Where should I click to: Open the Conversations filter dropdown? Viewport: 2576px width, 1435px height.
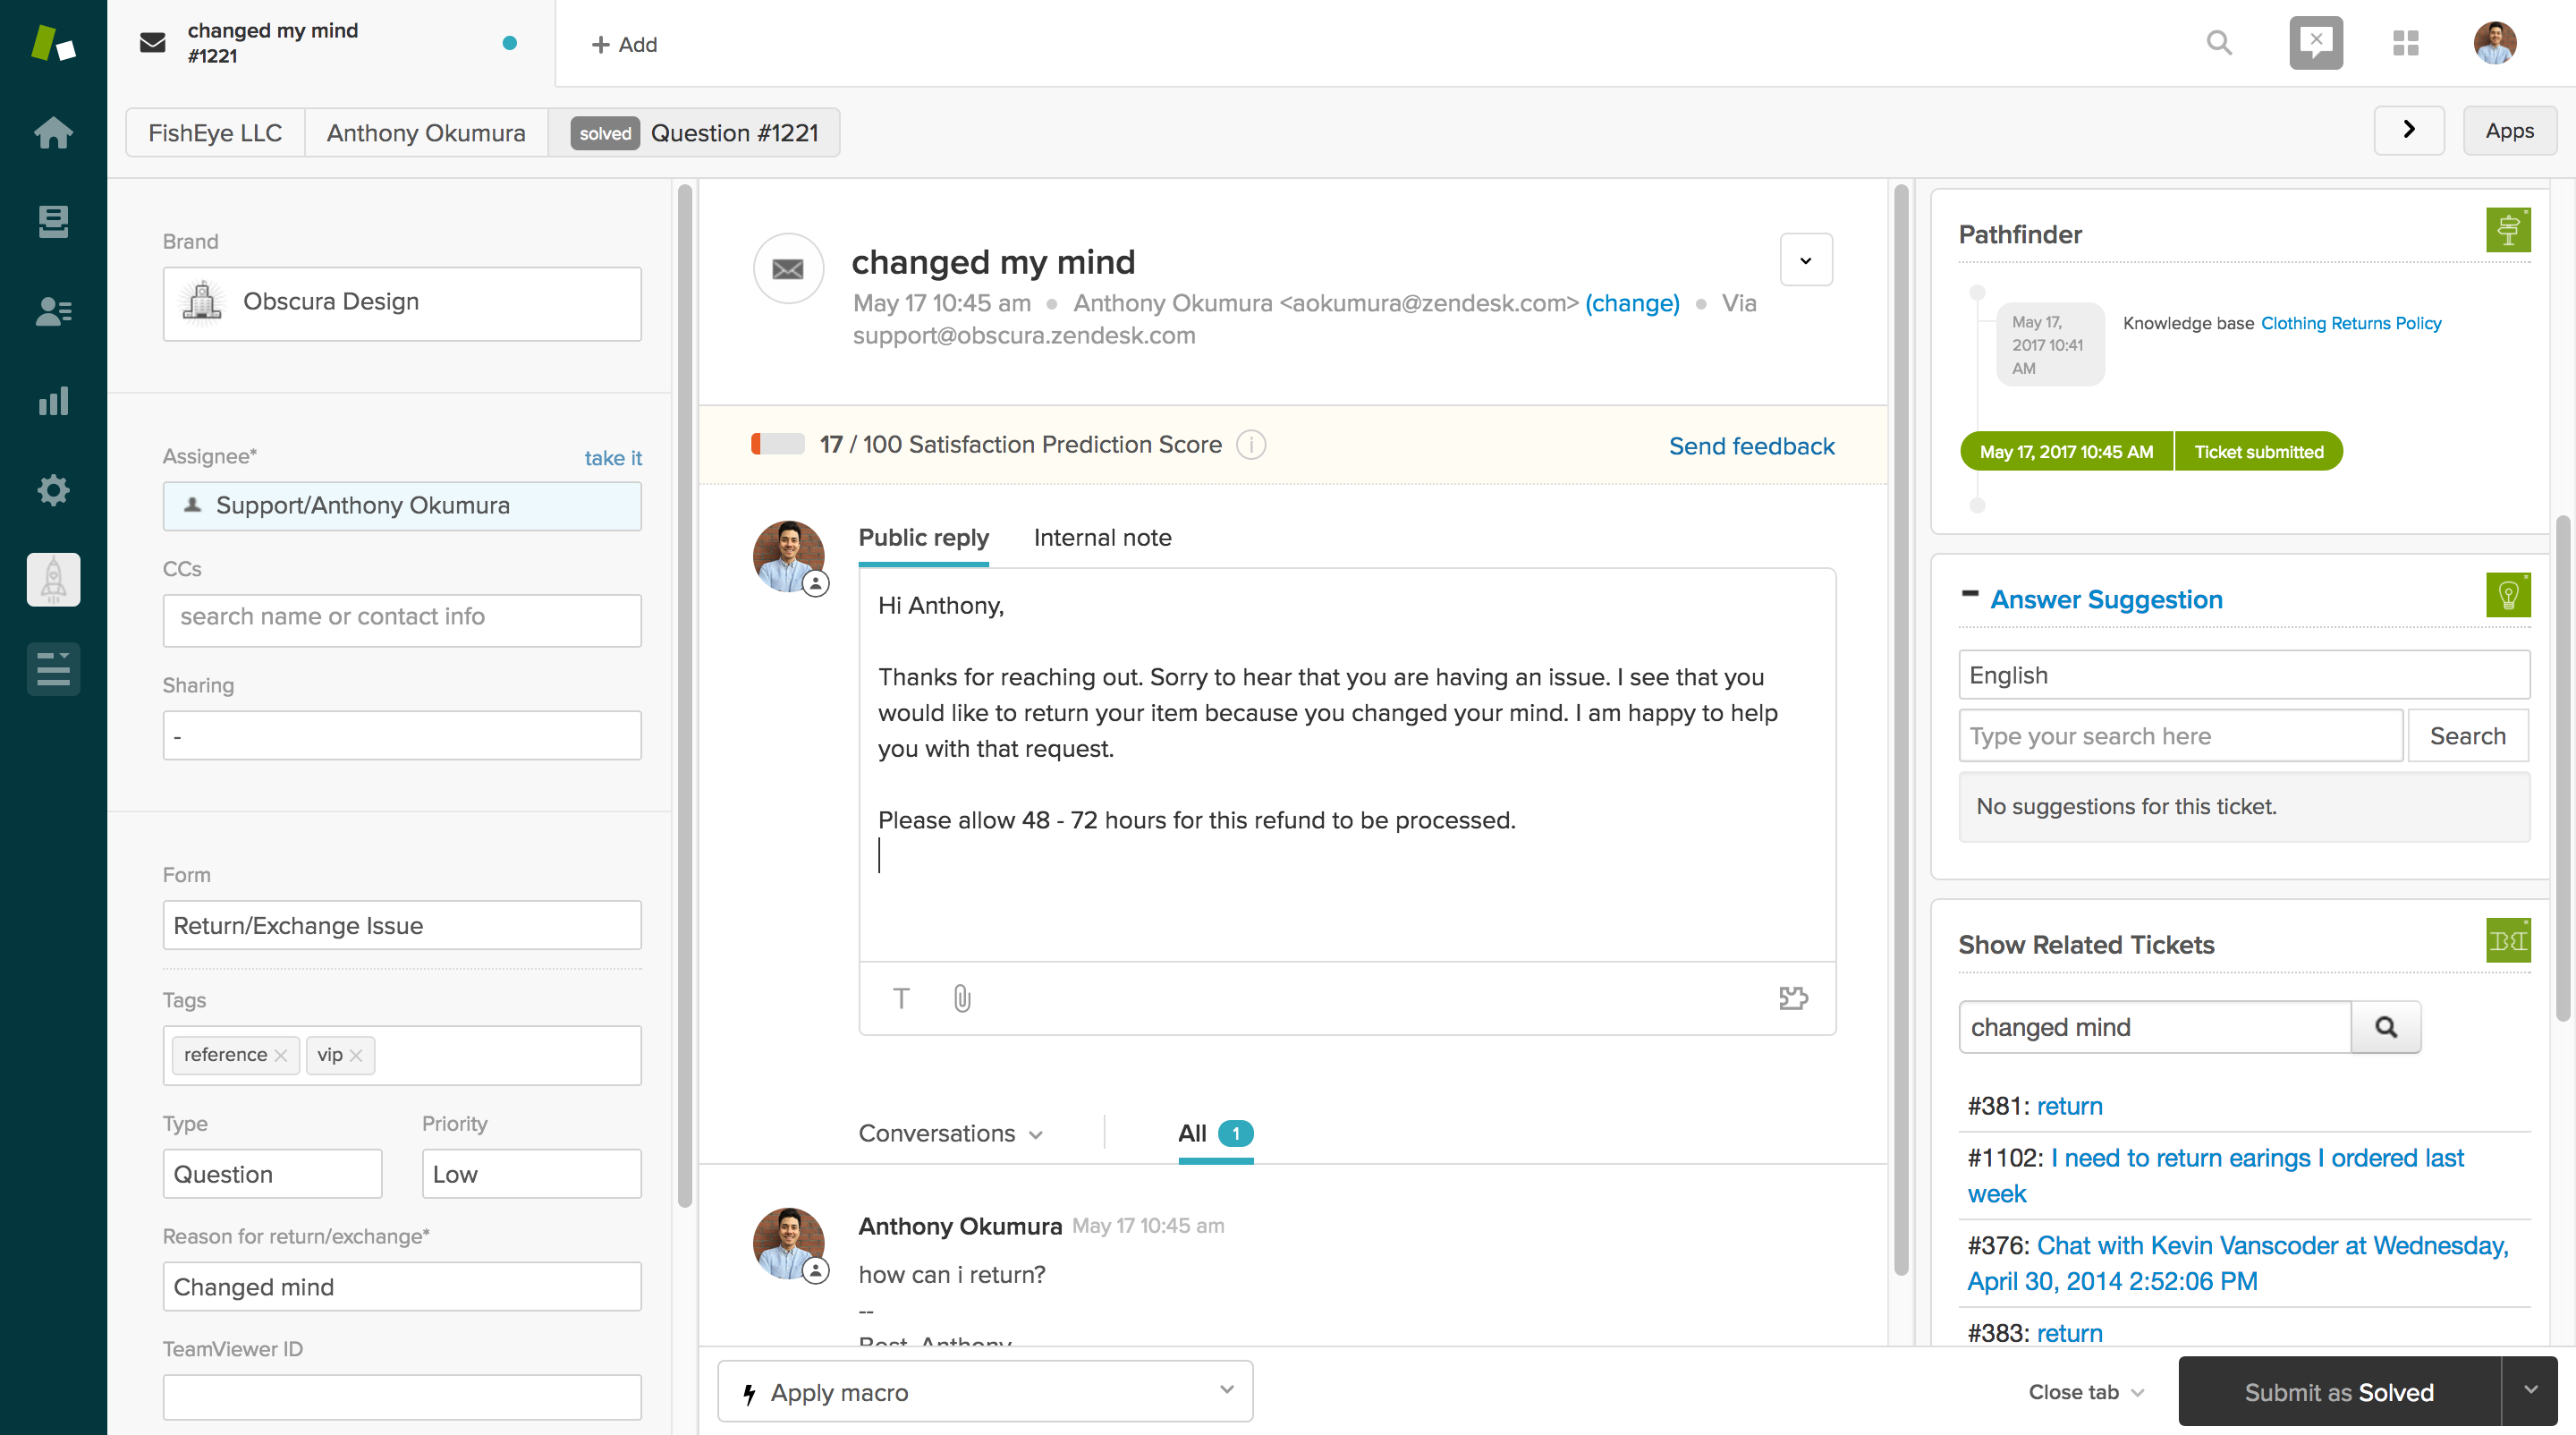coord(951,1133)
